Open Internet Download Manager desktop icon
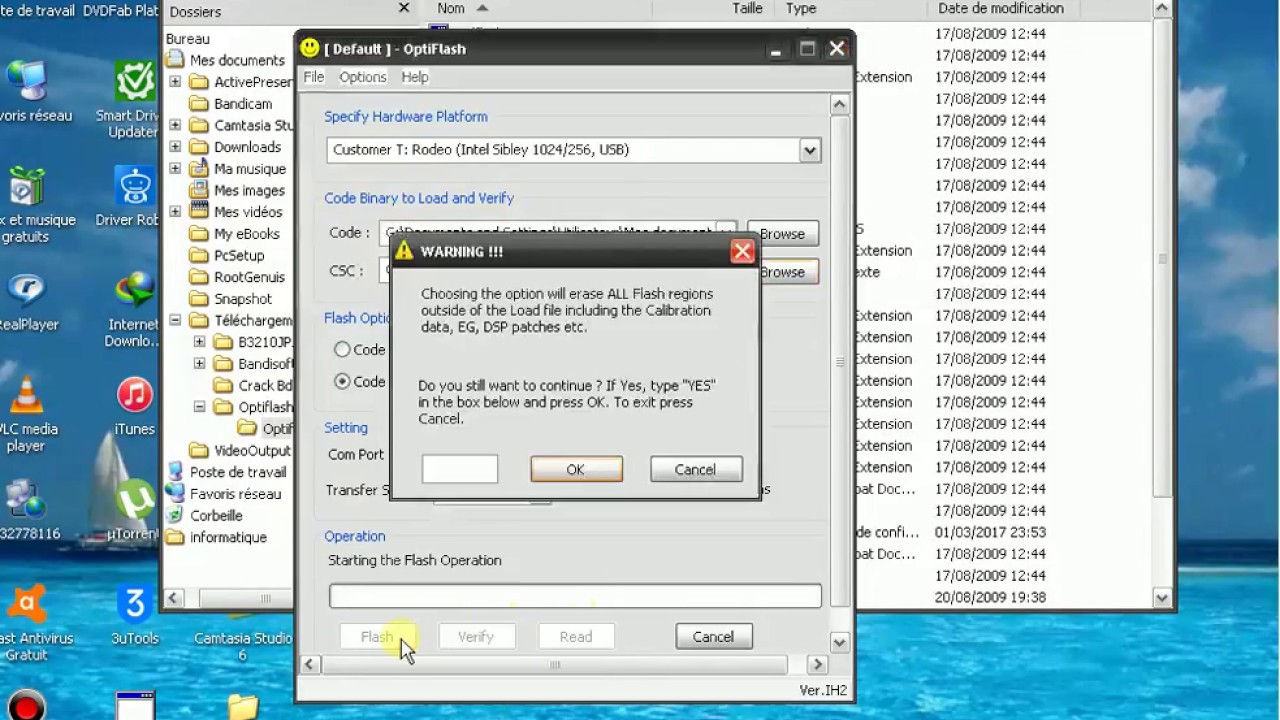Image resolution: width=1280 pixels, height=720 pixels. pos(134,309)
